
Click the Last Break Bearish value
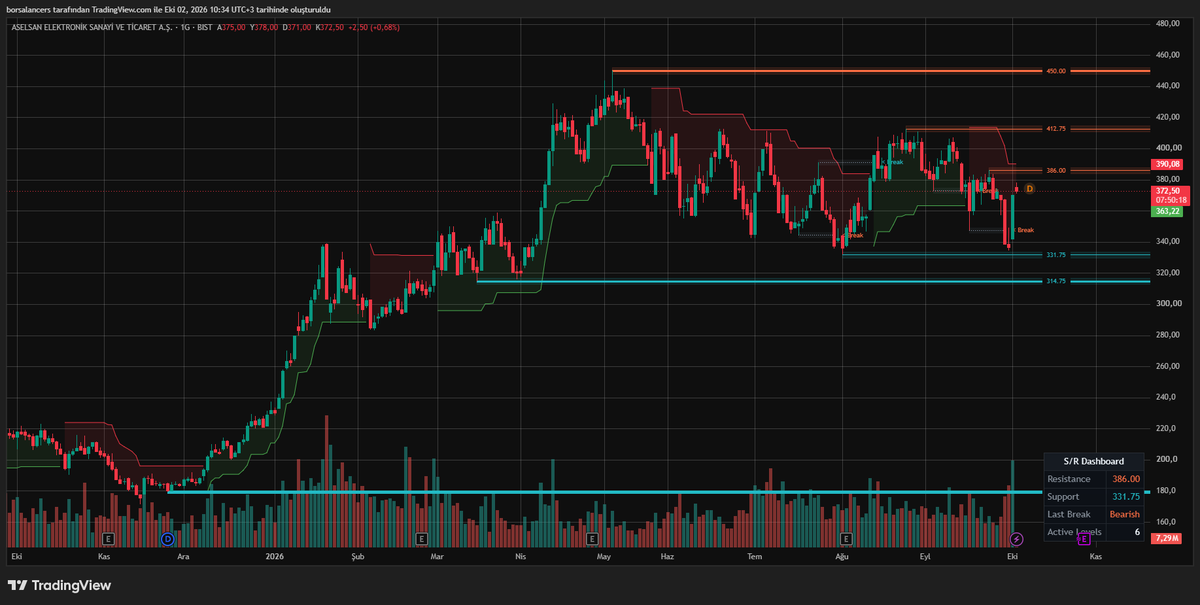pos(1125,514)
